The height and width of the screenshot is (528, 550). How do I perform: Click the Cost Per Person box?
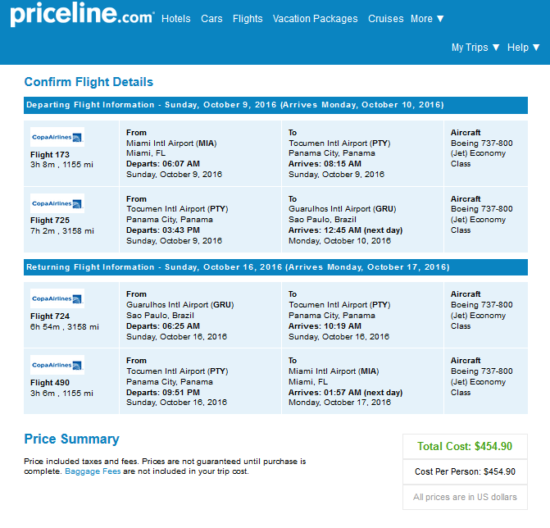coord(465,472)
